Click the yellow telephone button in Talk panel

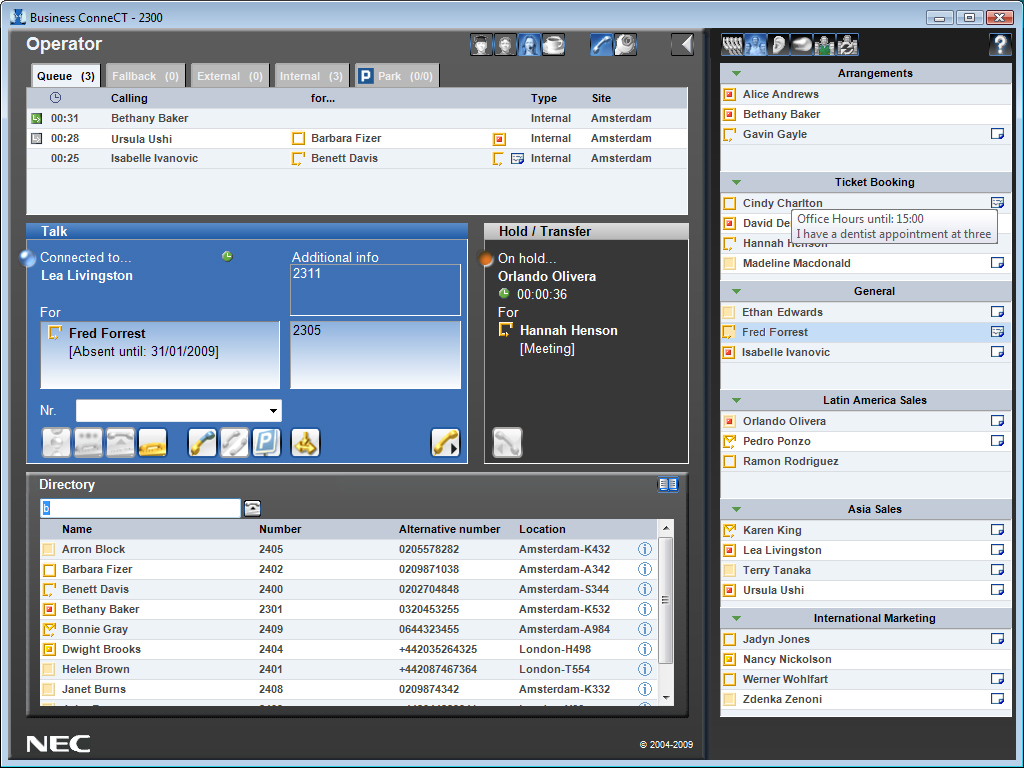click(x=153, y=443)
